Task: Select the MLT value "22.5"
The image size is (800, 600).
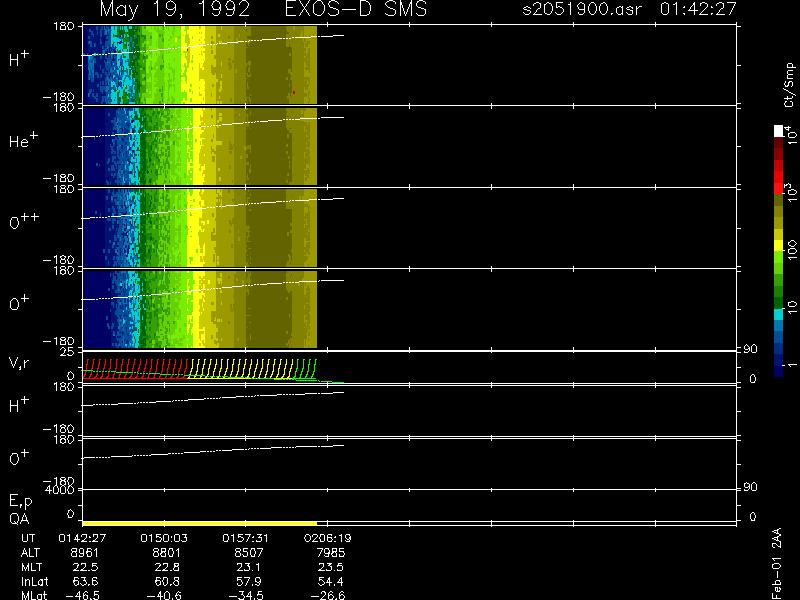Action: click(86, 567)
